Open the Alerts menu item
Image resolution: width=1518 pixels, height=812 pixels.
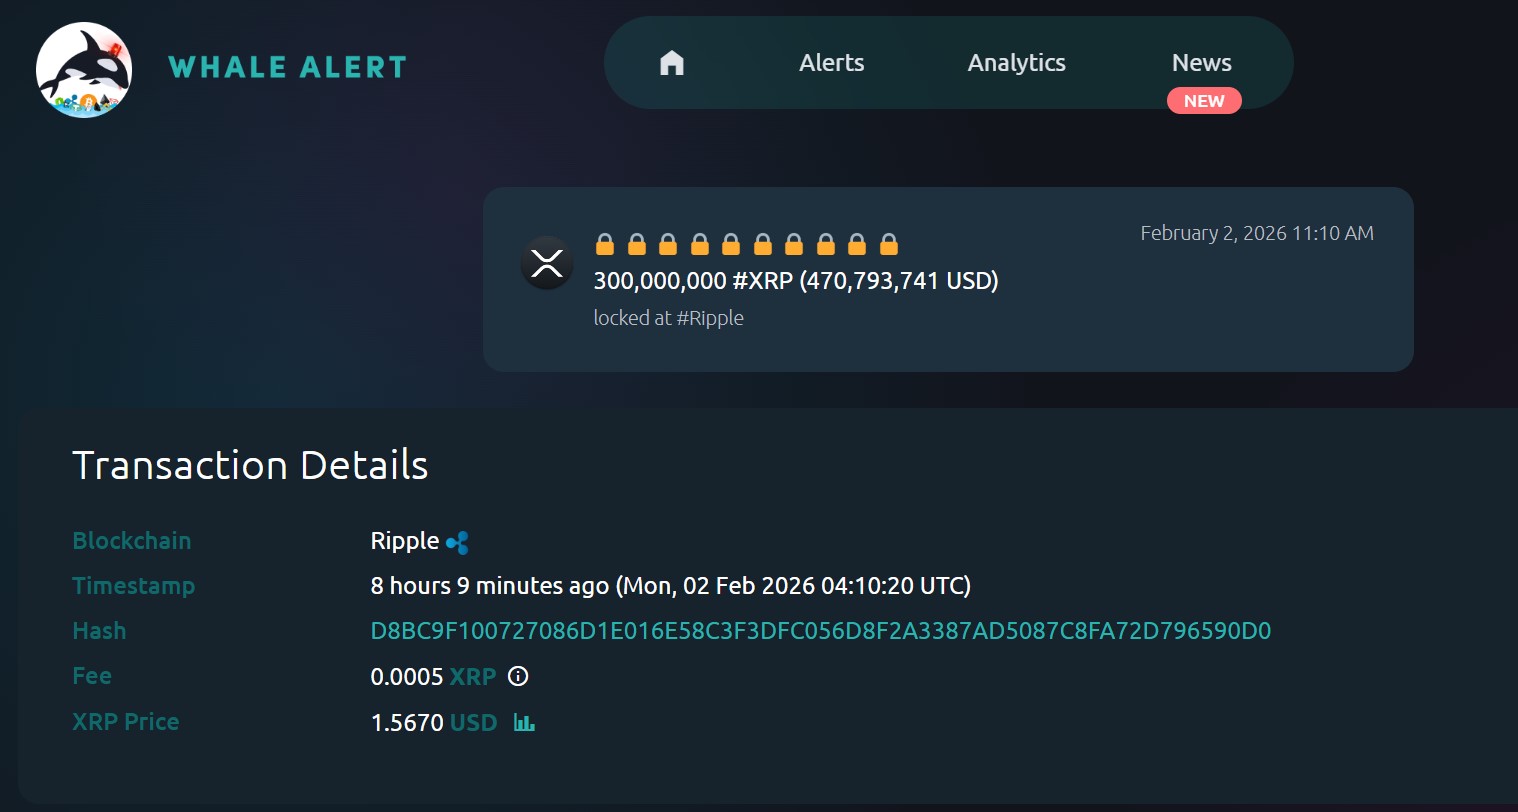click(831, 62)
